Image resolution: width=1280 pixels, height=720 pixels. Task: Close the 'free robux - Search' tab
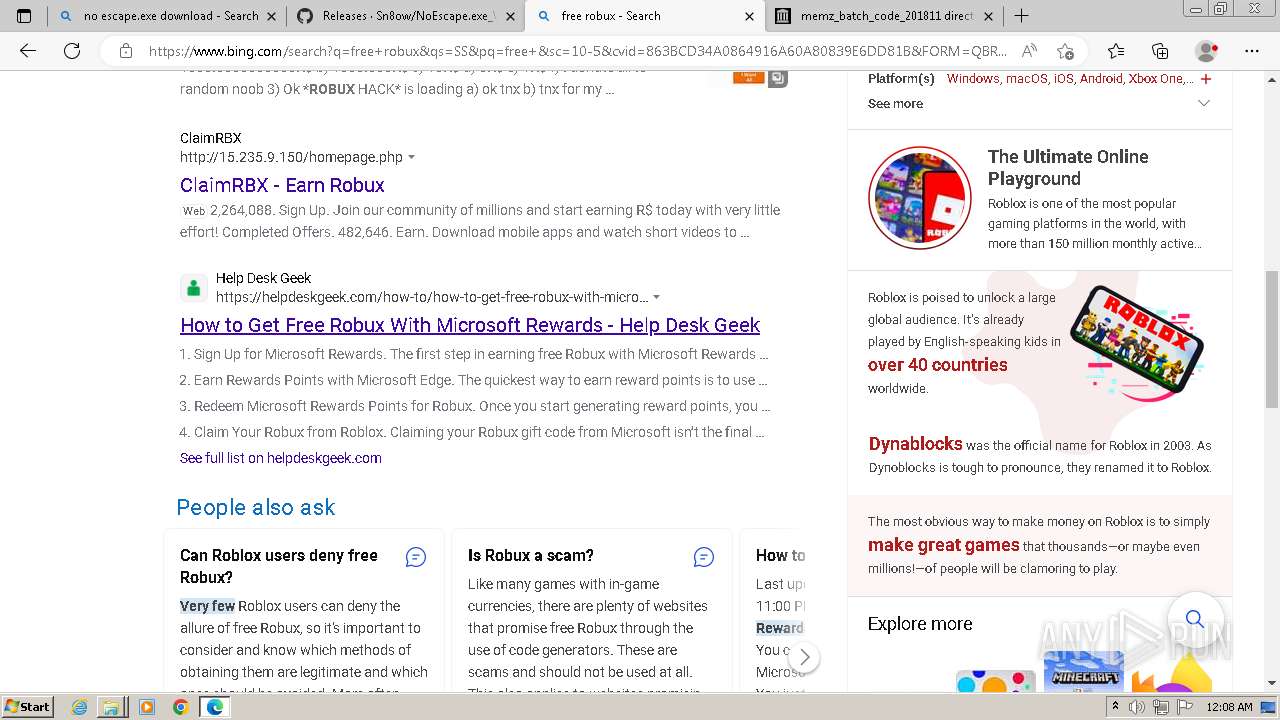[x=750, y=16]
